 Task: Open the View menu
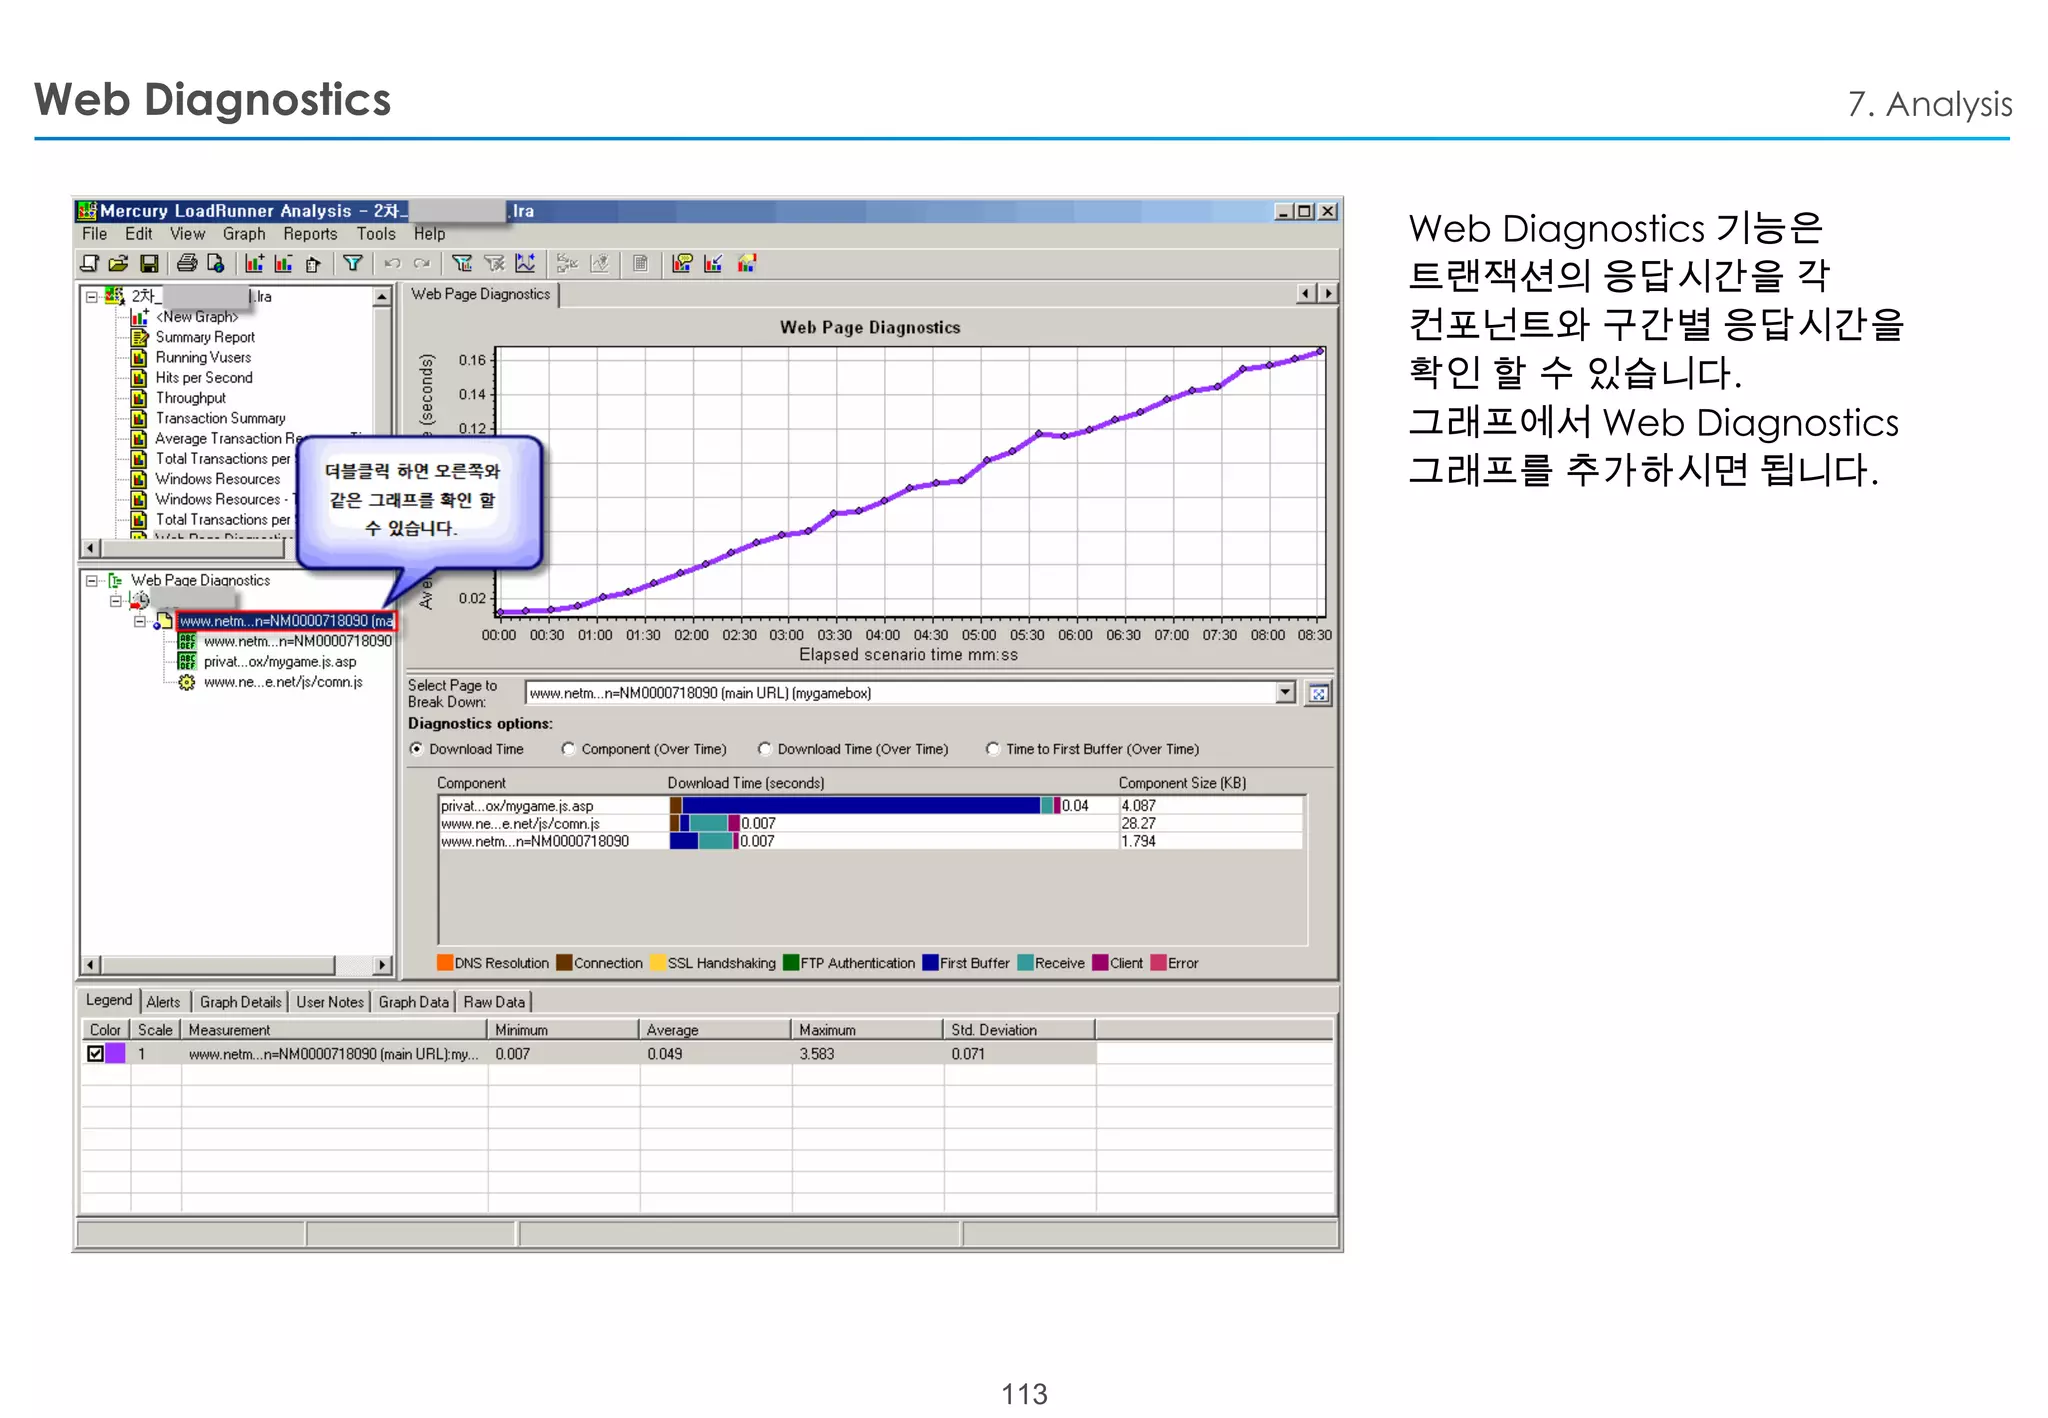[187, 234]
